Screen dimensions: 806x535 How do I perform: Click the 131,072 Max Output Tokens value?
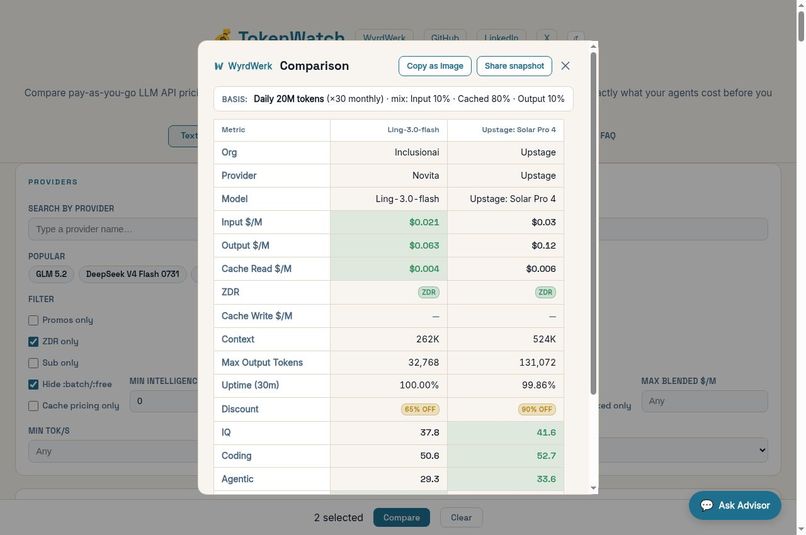537,362
